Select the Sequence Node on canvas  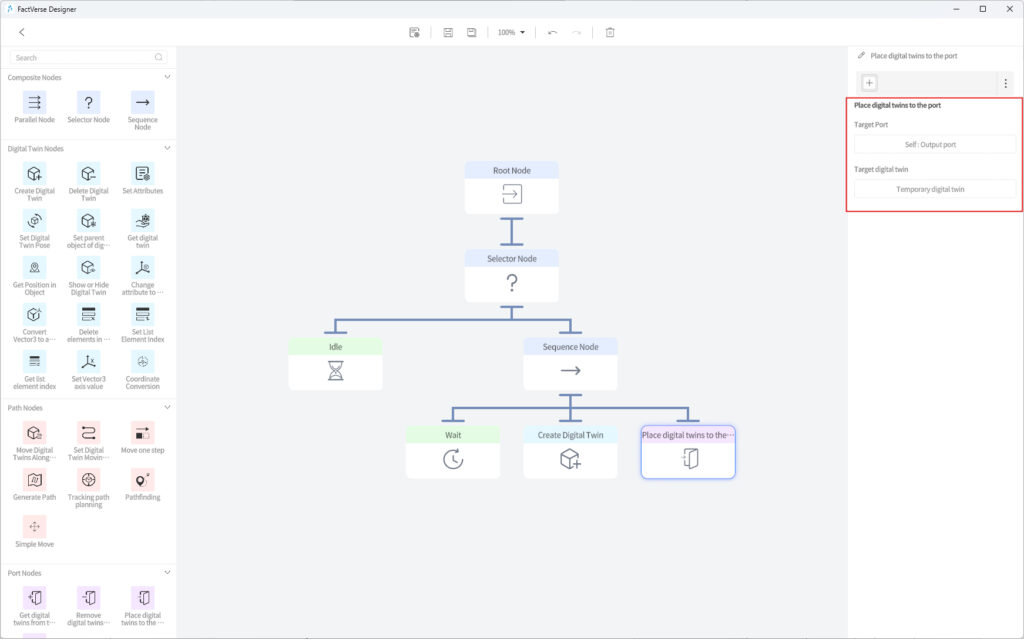pyautogui.click(x=570, y=364)
